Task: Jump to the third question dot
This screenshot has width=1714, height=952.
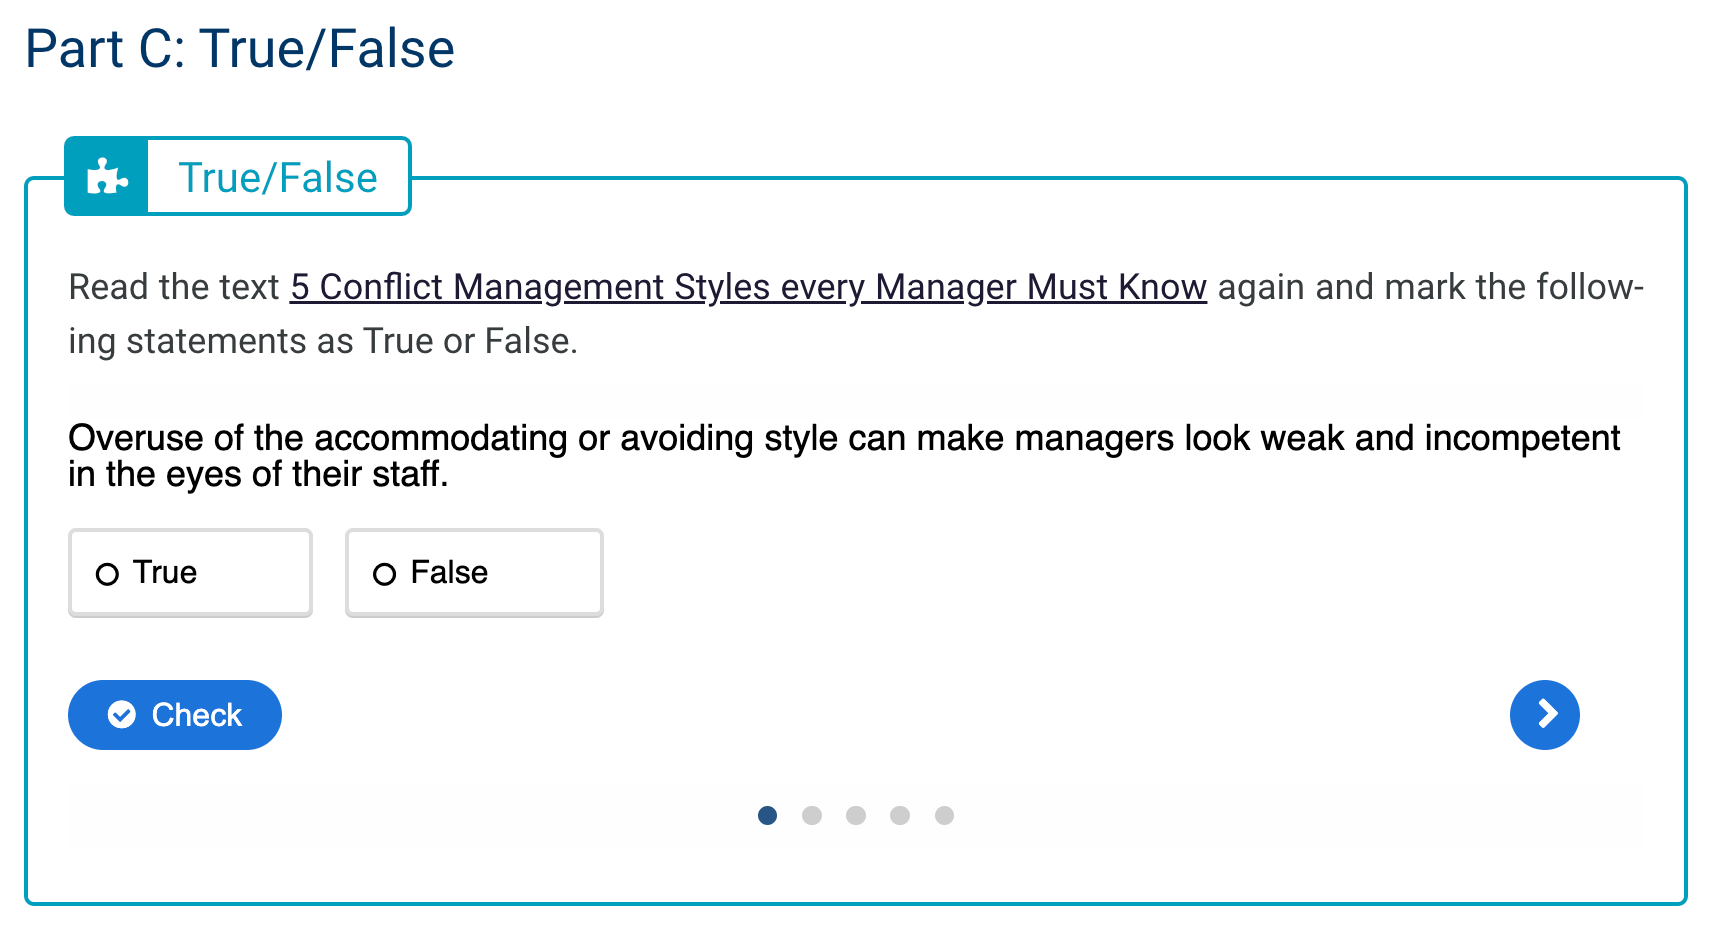Action: [x=856, y=815]
